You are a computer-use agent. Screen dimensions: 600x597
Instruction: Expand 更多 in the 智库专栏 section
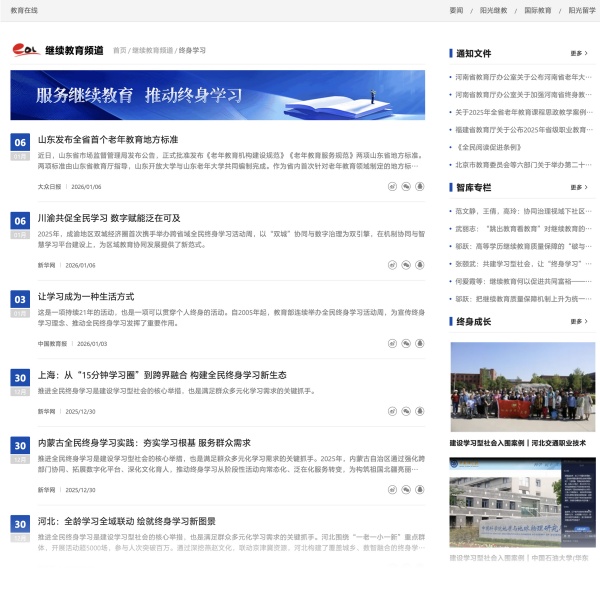[578, 188]
